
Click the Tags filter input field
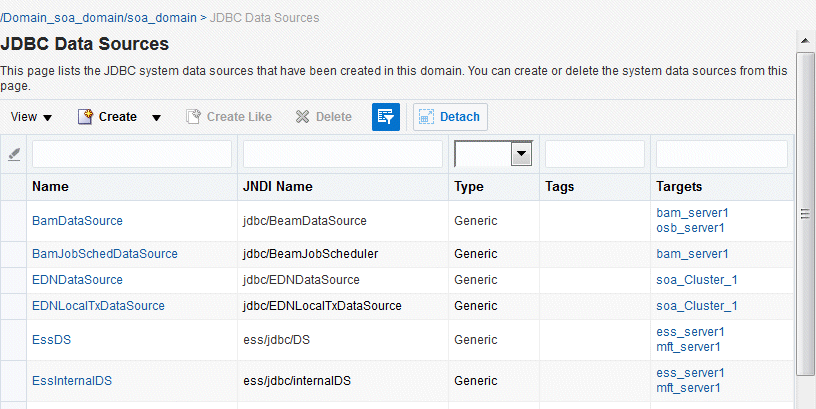point(595,154)
